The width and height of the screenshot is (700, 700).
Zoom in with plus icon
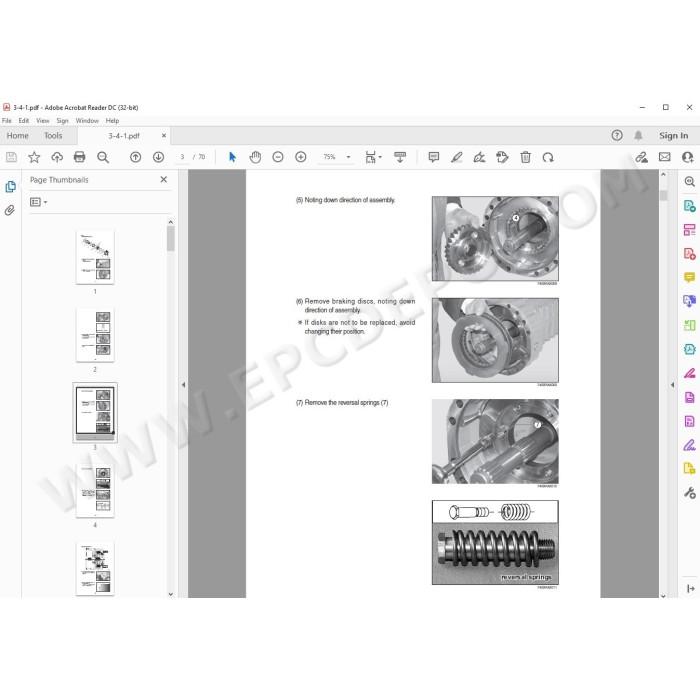(301, 157)
